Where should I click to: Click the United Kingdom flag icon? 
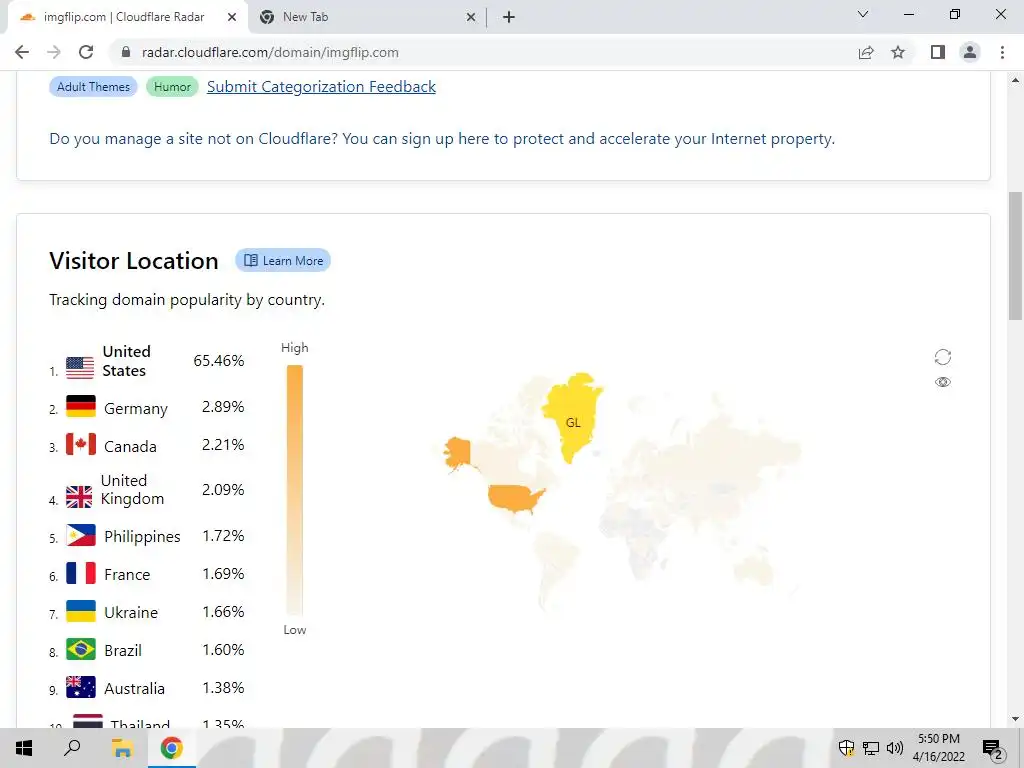[x=79, y=497]
